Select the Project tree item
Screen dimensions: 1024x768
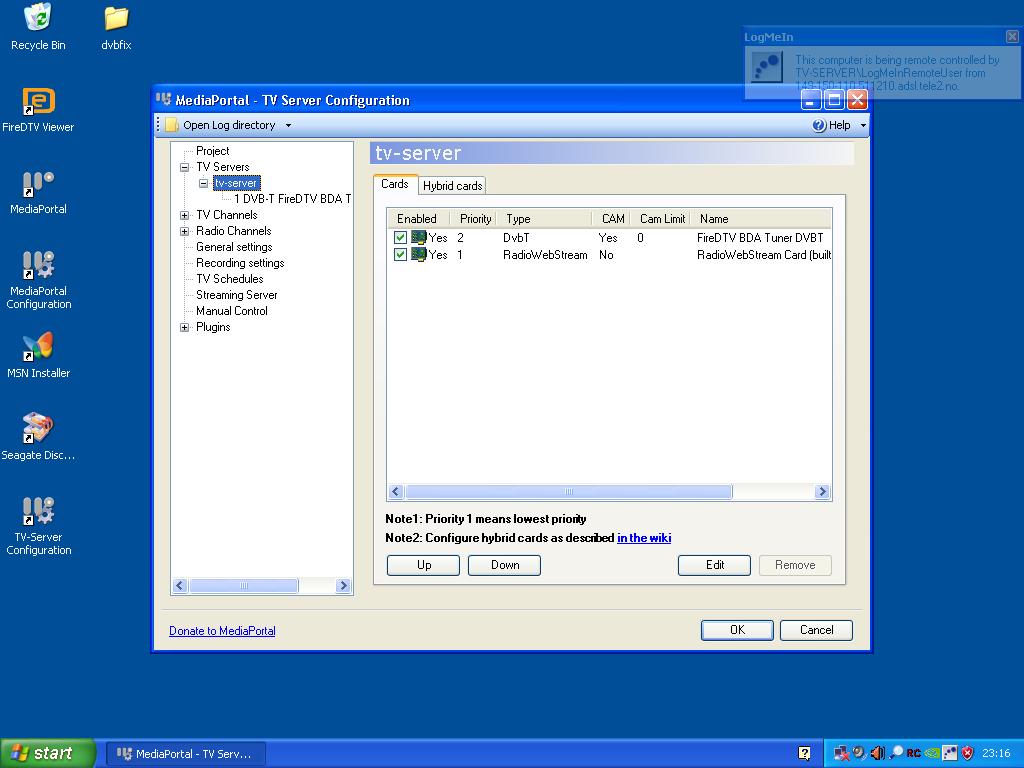[x=212, y=151]
